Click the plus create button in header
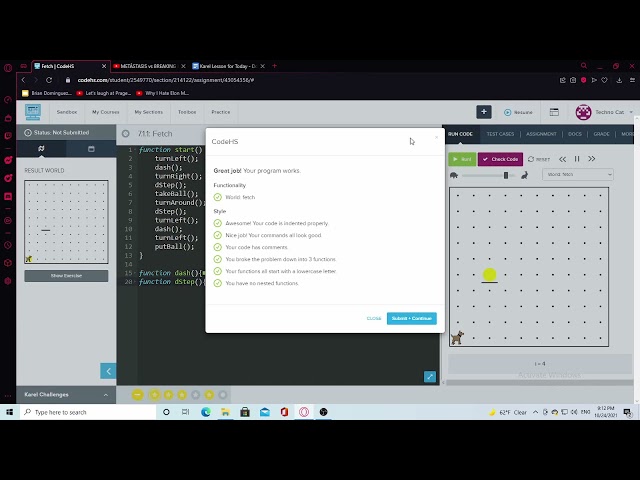 [484, 112]
